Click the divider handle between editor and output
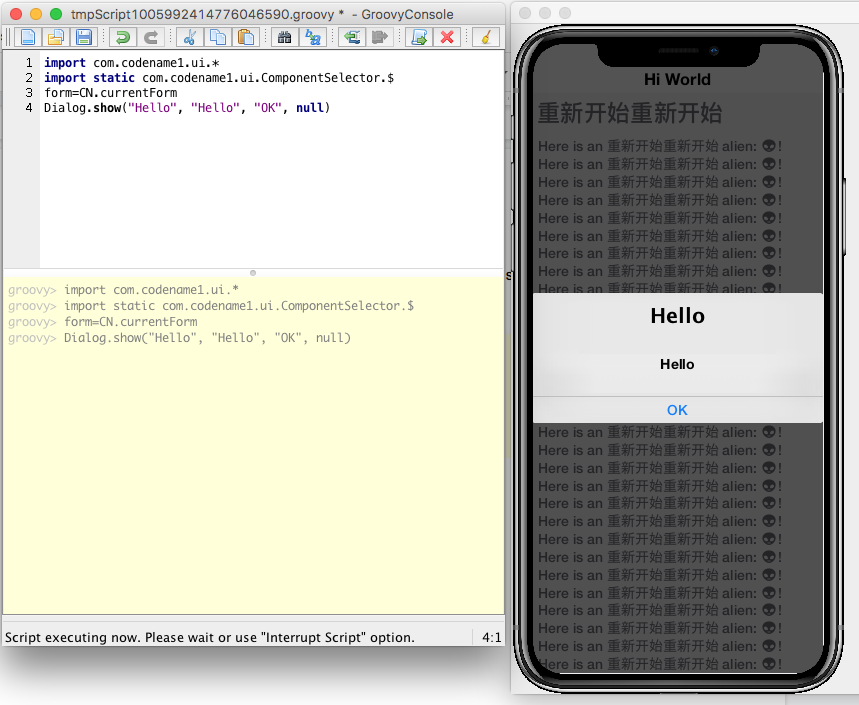Image resolution: width=859 pixels, height=705 pixels. [252, 272]
